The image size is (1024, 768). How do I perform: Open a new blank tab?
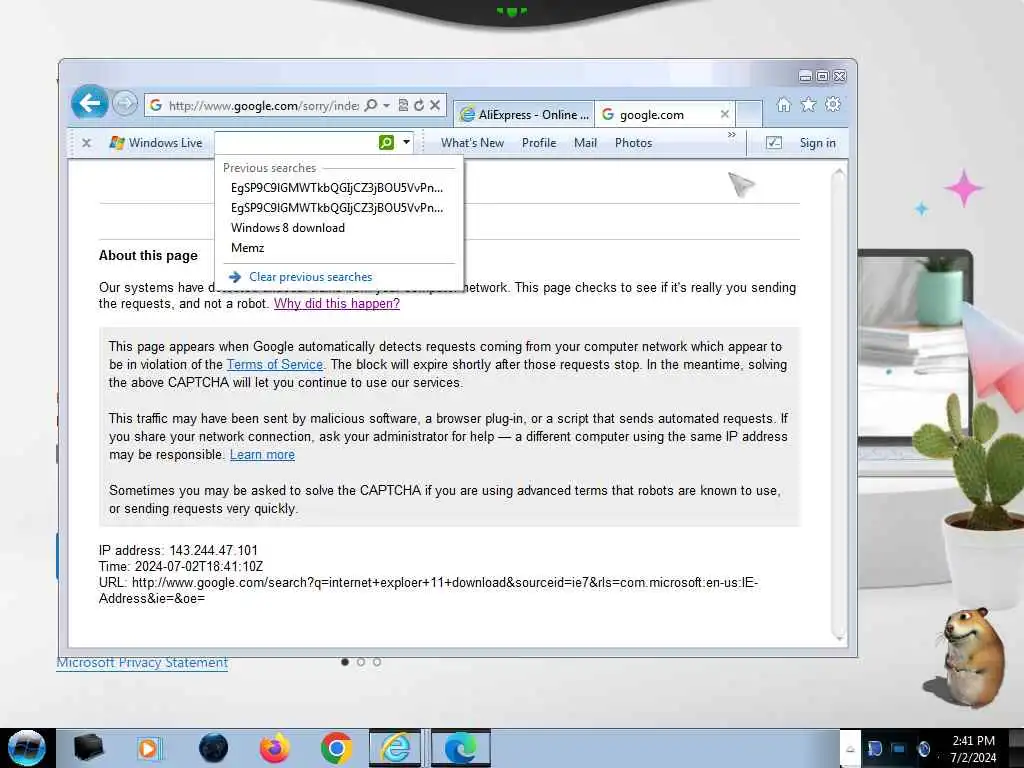click(749, 114)
